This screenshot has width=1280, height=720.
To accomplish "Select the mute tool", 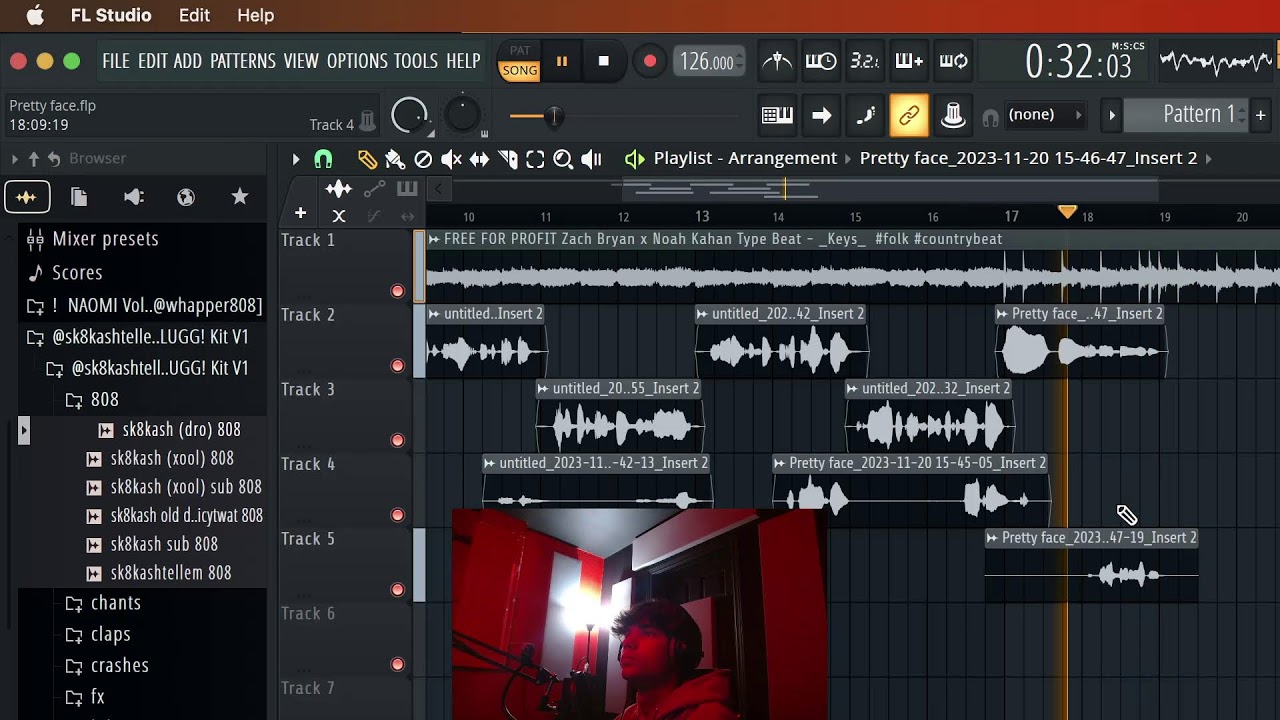I will tap(451, 159).
